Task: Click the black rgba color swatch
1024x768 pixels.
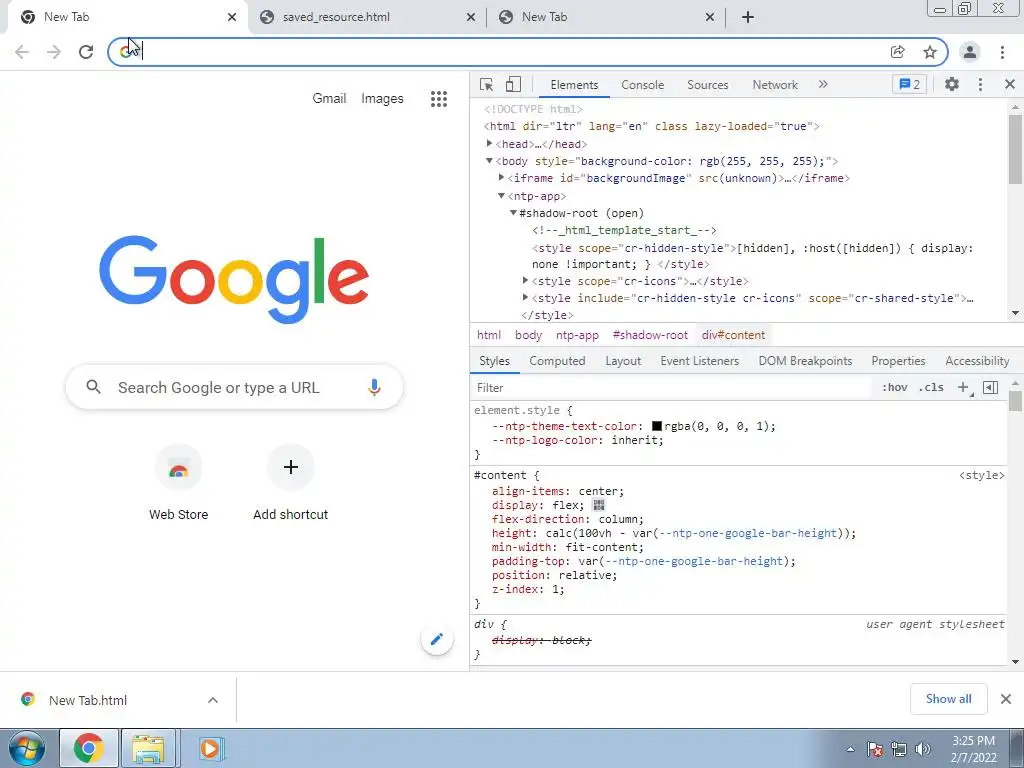Action: tap(657, 426)
